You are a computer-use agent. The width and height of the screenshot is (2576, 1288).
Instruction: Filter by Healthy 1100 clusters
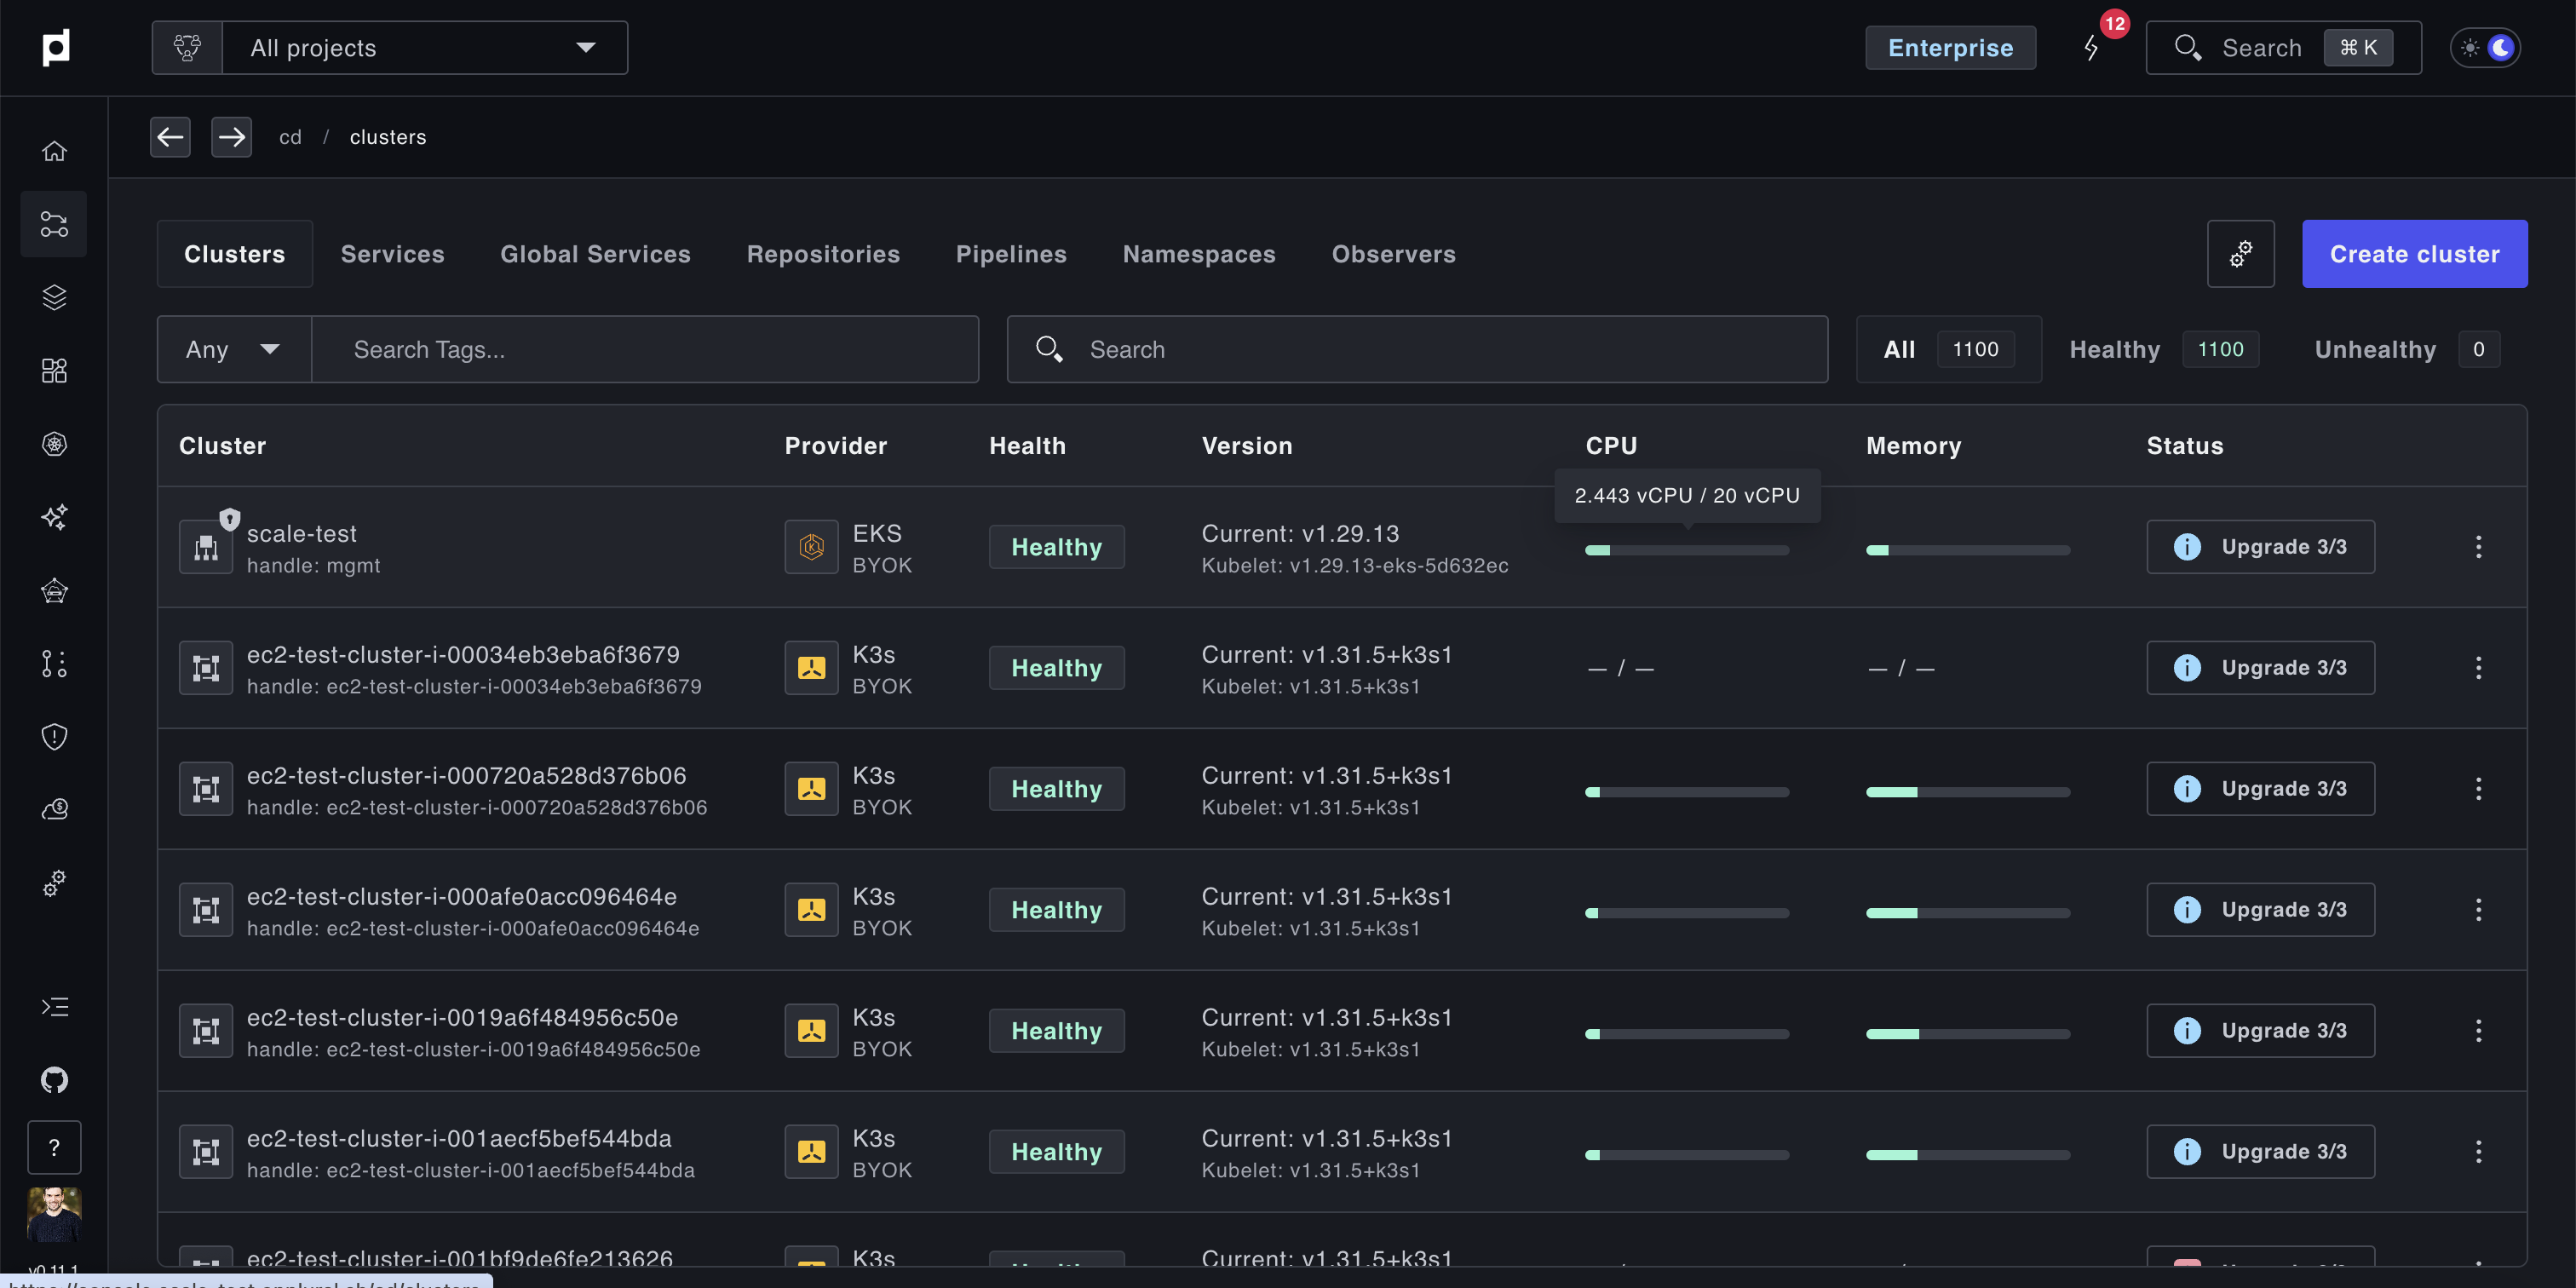pos(2164,349)
